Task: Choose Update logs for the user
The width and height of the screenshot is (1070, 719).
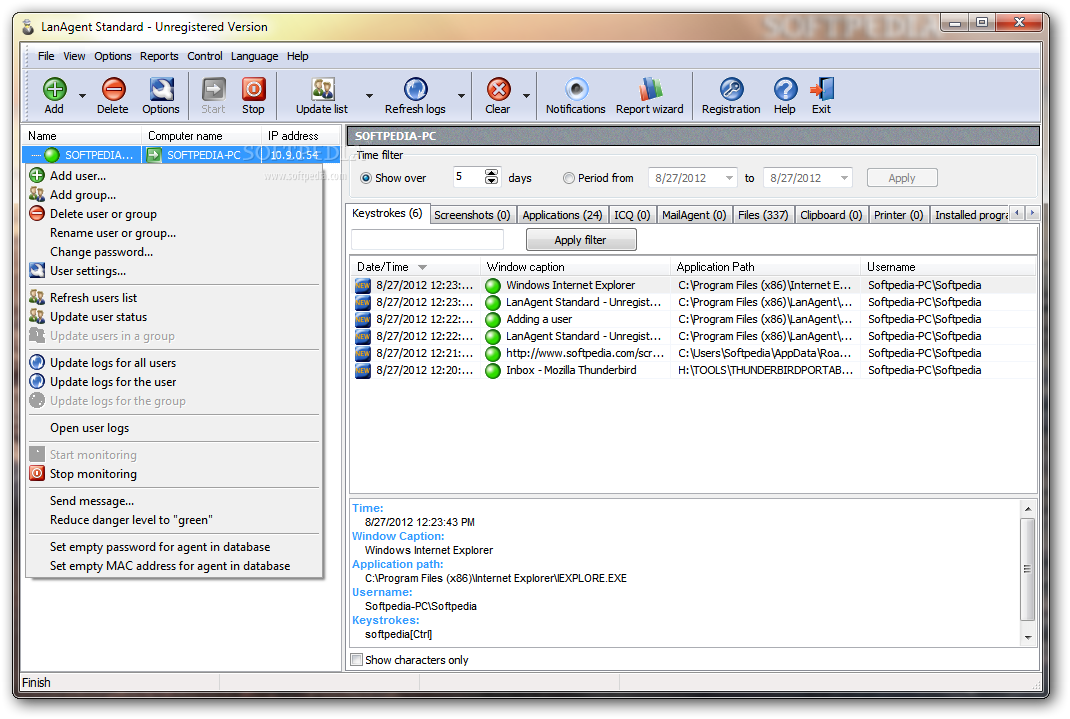Action: coord(113,382)
